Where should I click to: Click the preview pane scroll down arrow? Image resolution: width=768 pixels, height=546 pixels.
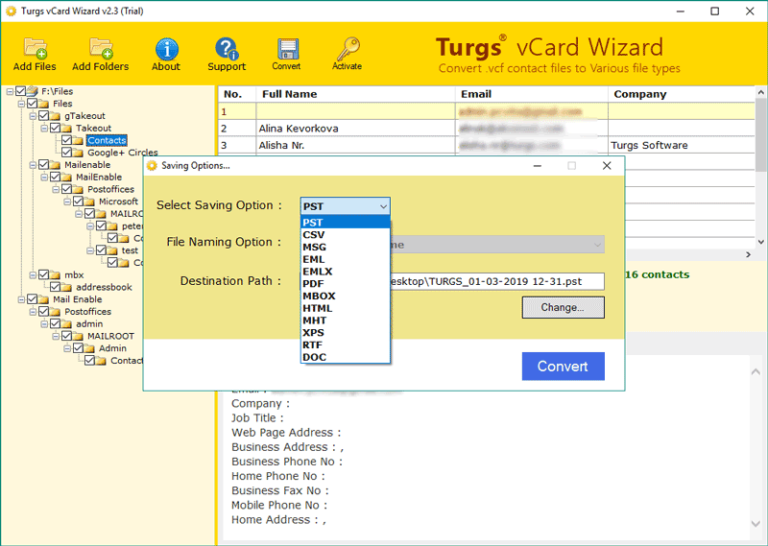click(756, 523)
